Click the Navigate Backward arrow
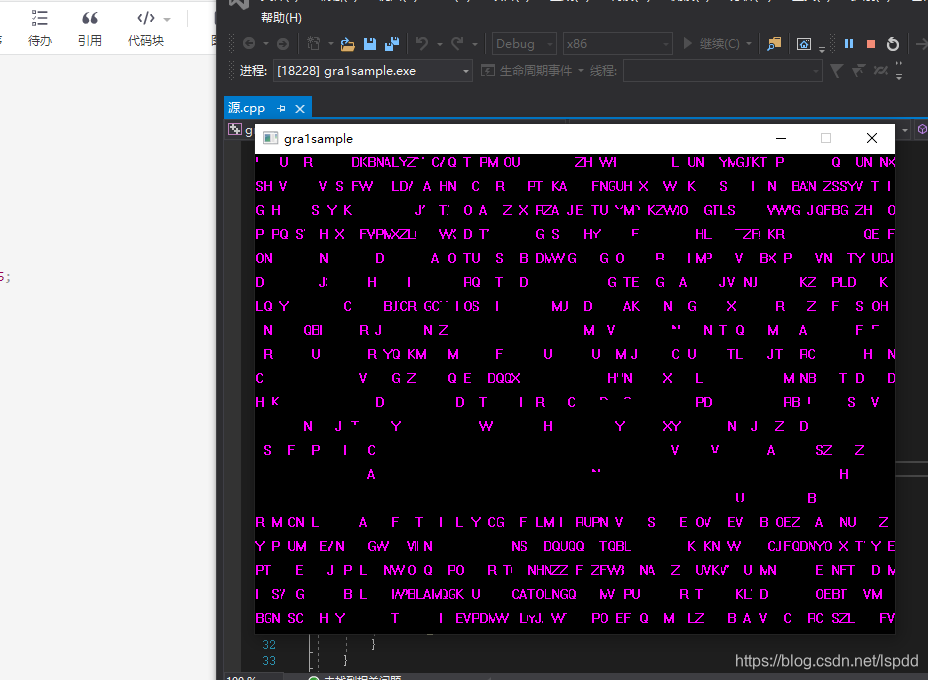928x680 pixels. 249,44
